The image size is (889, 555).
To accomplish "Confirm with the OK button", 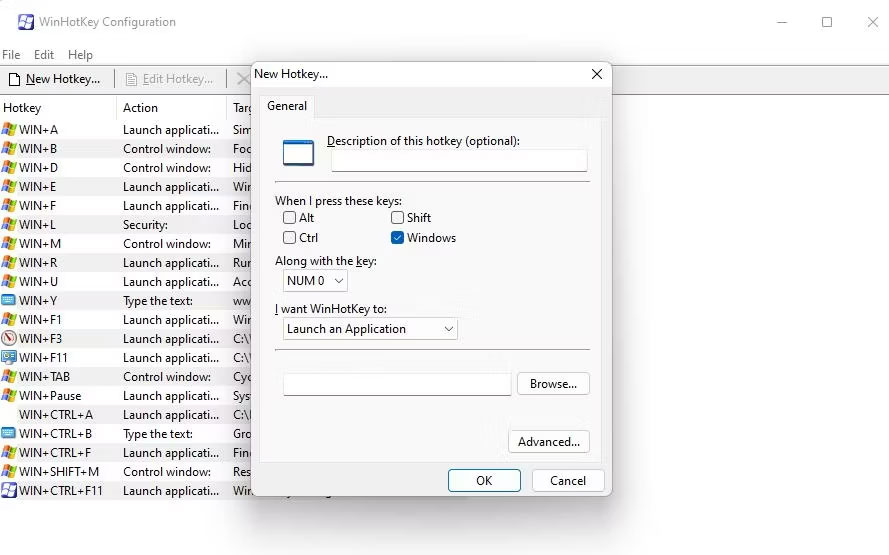I will [484, 481].
